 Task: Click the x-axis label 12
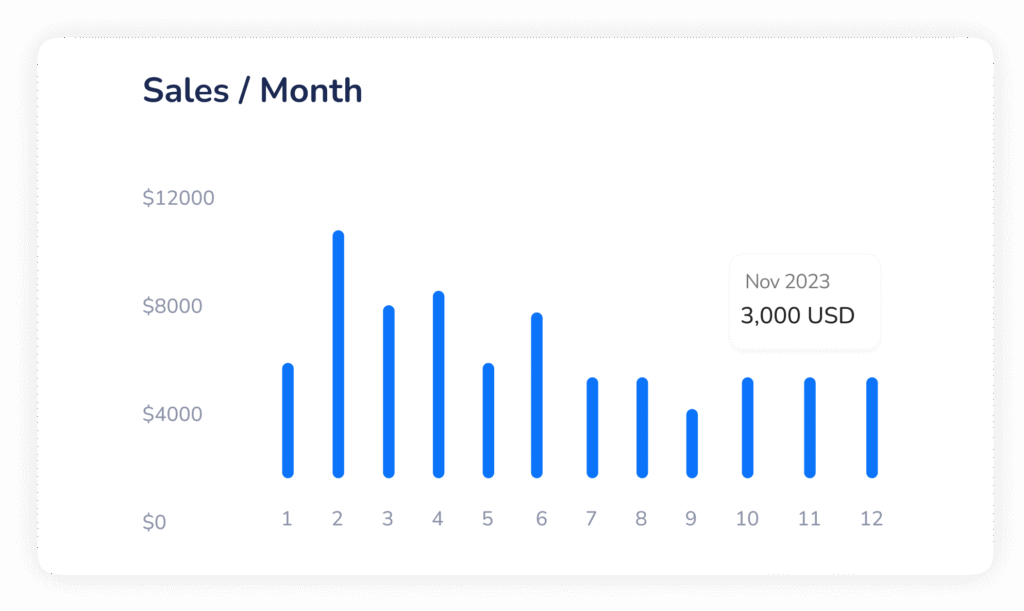(x=872, y=518)
